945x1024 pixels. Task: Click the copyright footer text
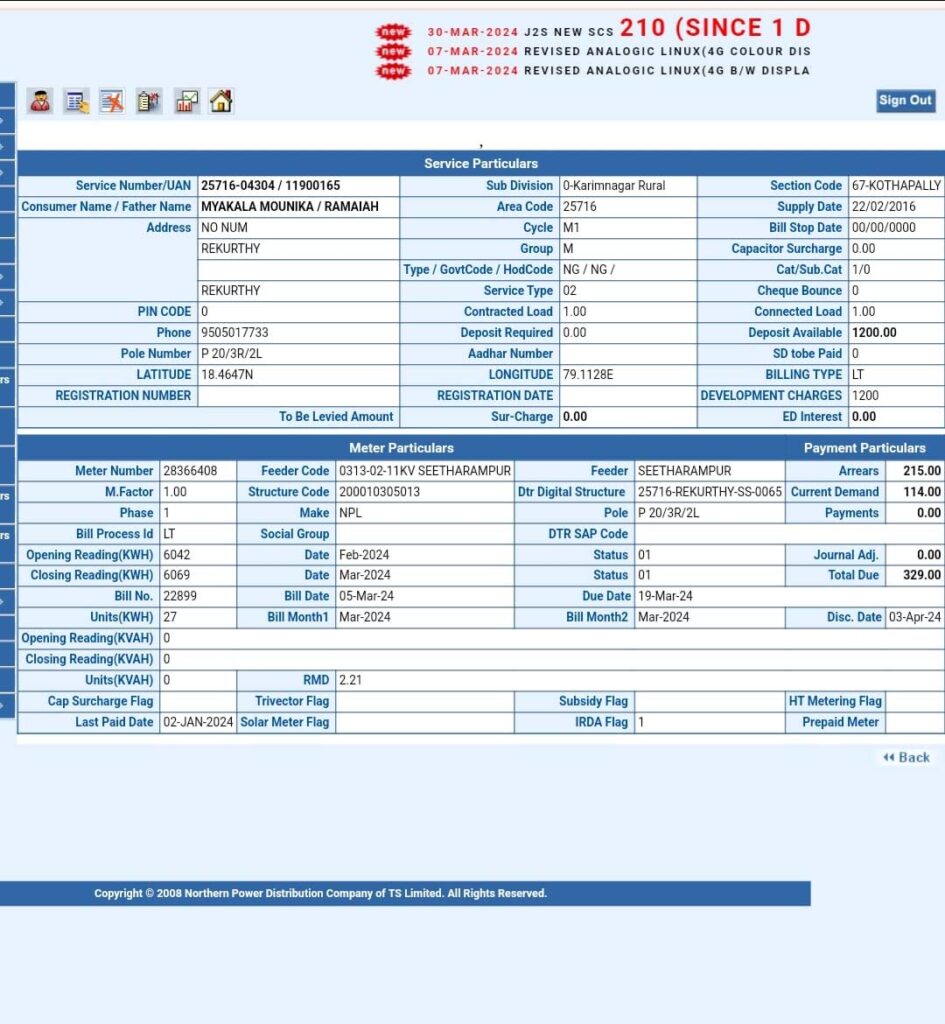pos(320,893)
